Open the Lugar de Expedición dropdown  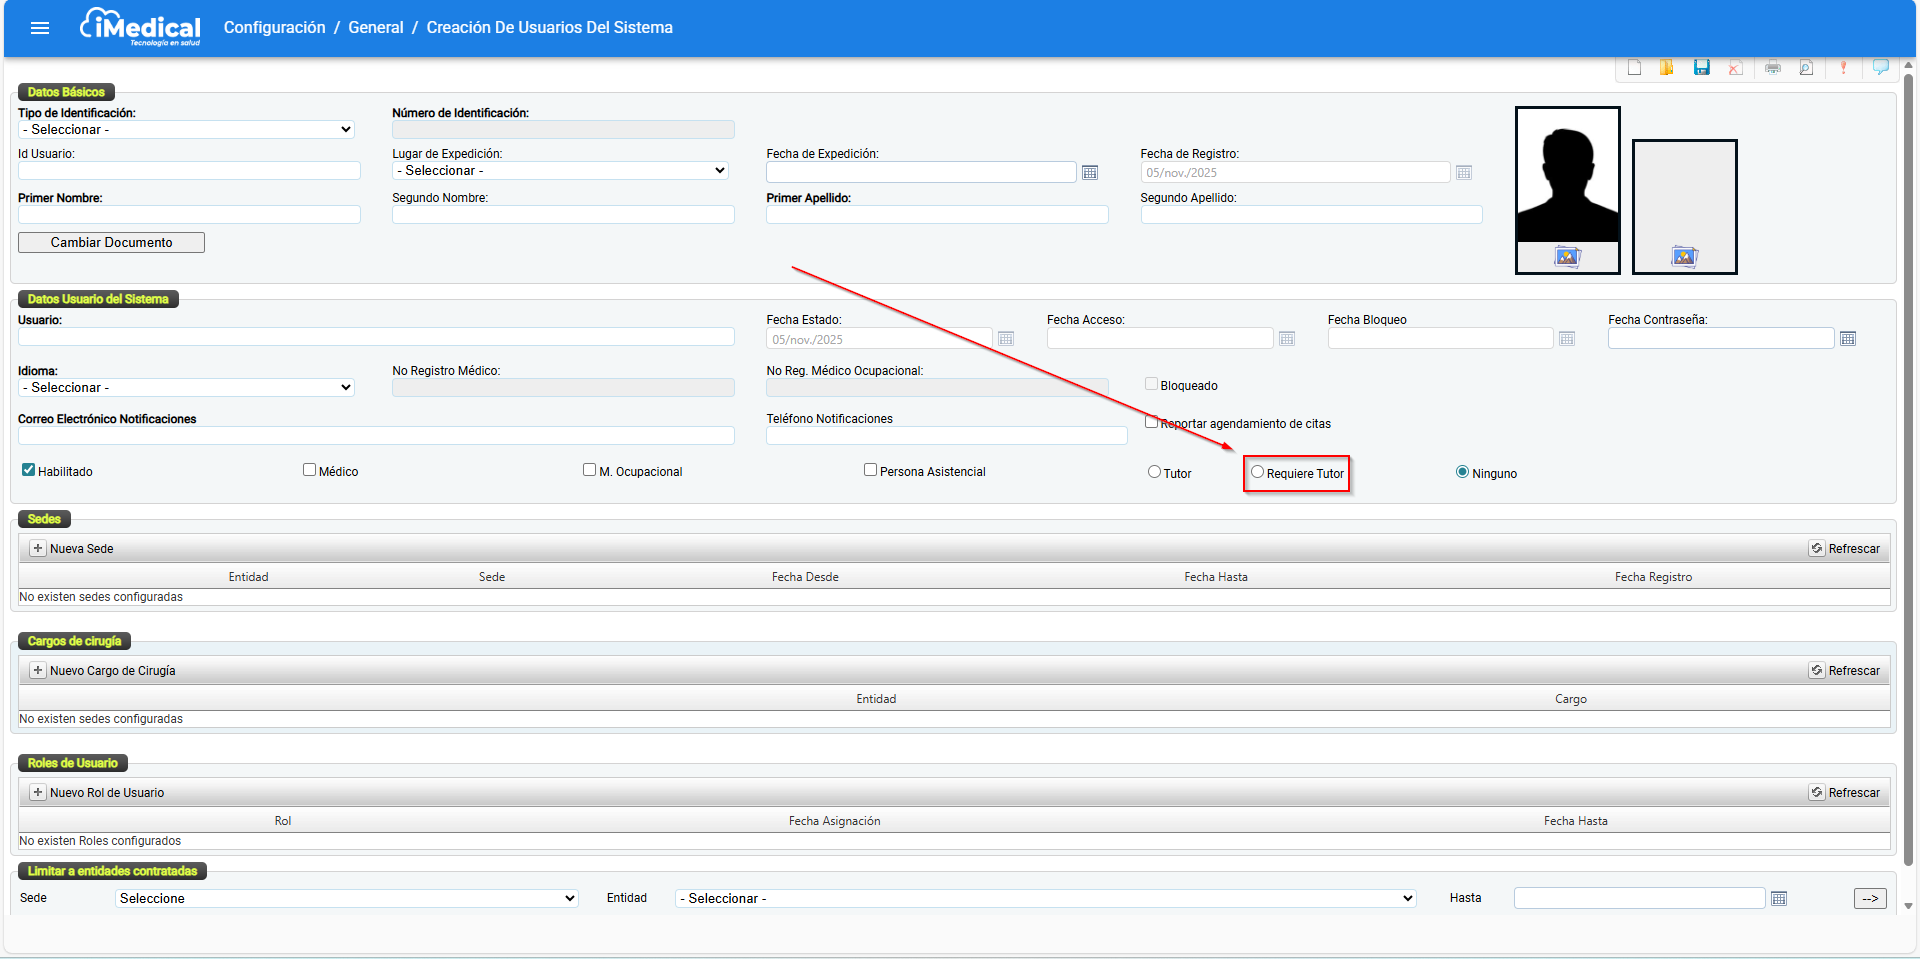point(560,171)
